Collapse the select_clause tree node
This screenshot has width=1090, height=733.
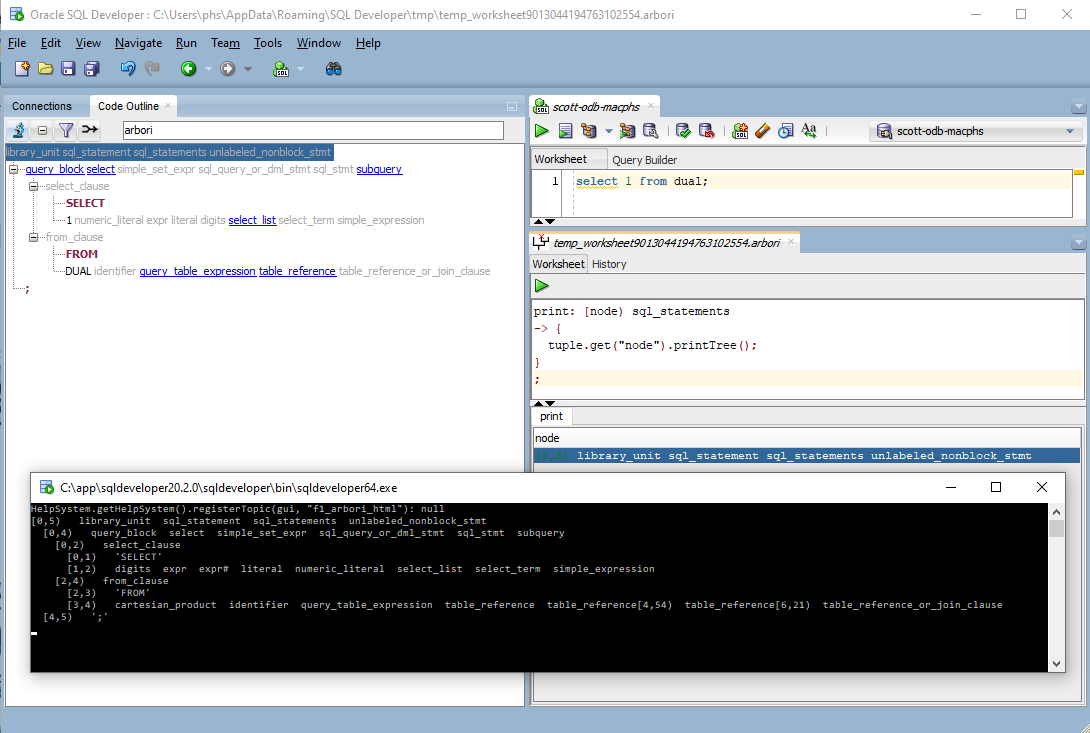pyautogui.click(x=33, y=186)
